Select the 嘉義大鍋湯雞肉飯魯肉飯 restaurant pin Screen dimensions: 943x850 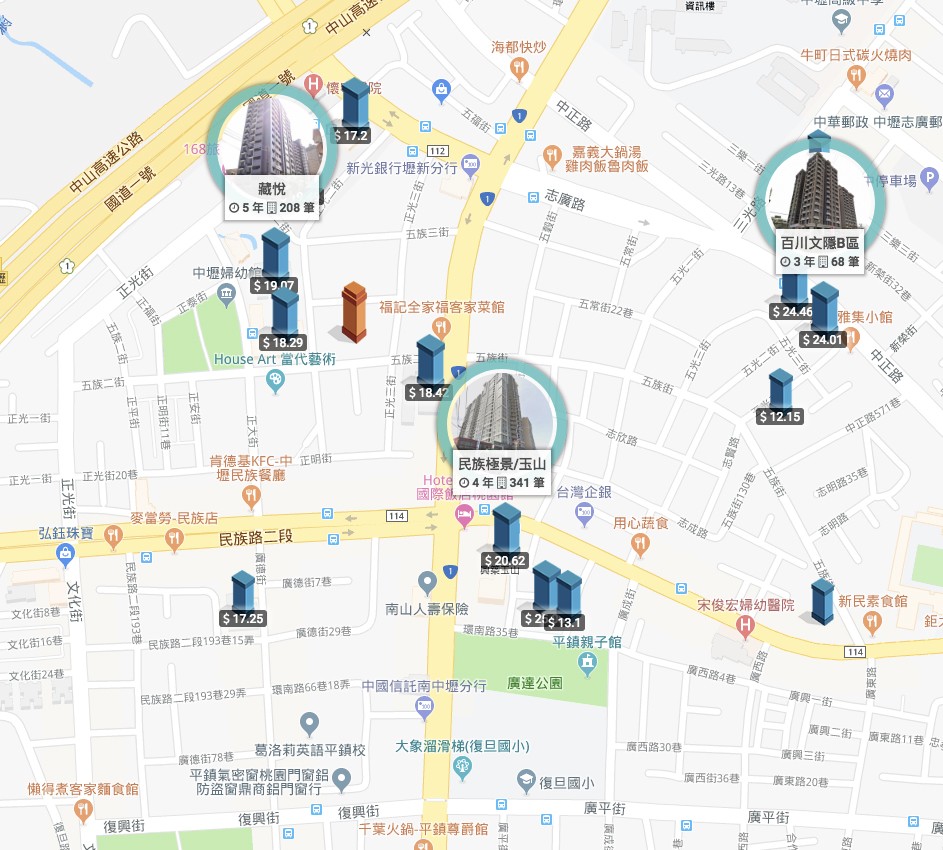[551, 157]
